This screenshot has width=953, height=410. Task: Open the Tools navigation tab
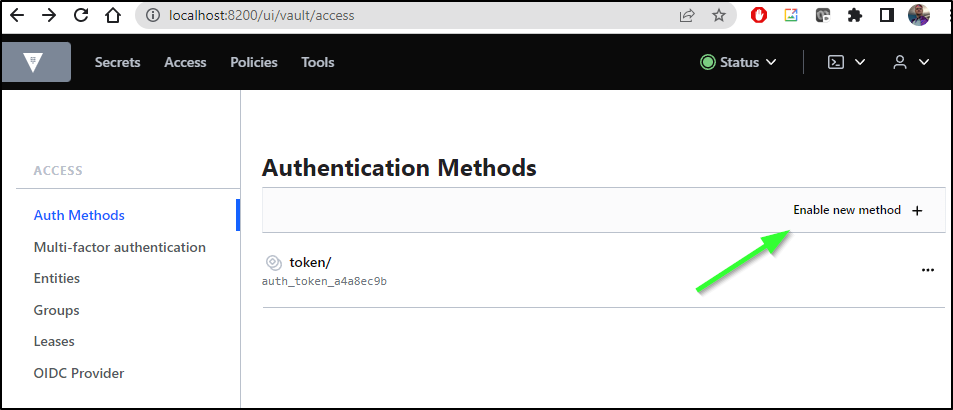(318, 62)
